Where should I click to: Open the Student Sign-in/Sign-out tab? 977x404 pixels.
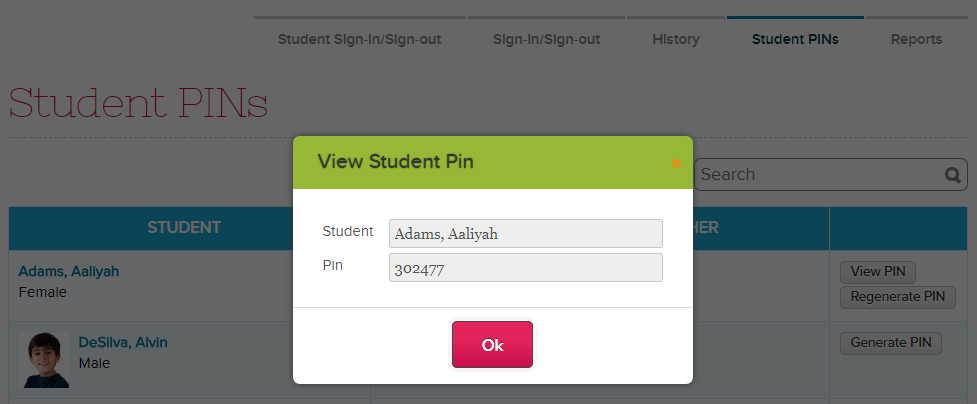coord(360,39)
